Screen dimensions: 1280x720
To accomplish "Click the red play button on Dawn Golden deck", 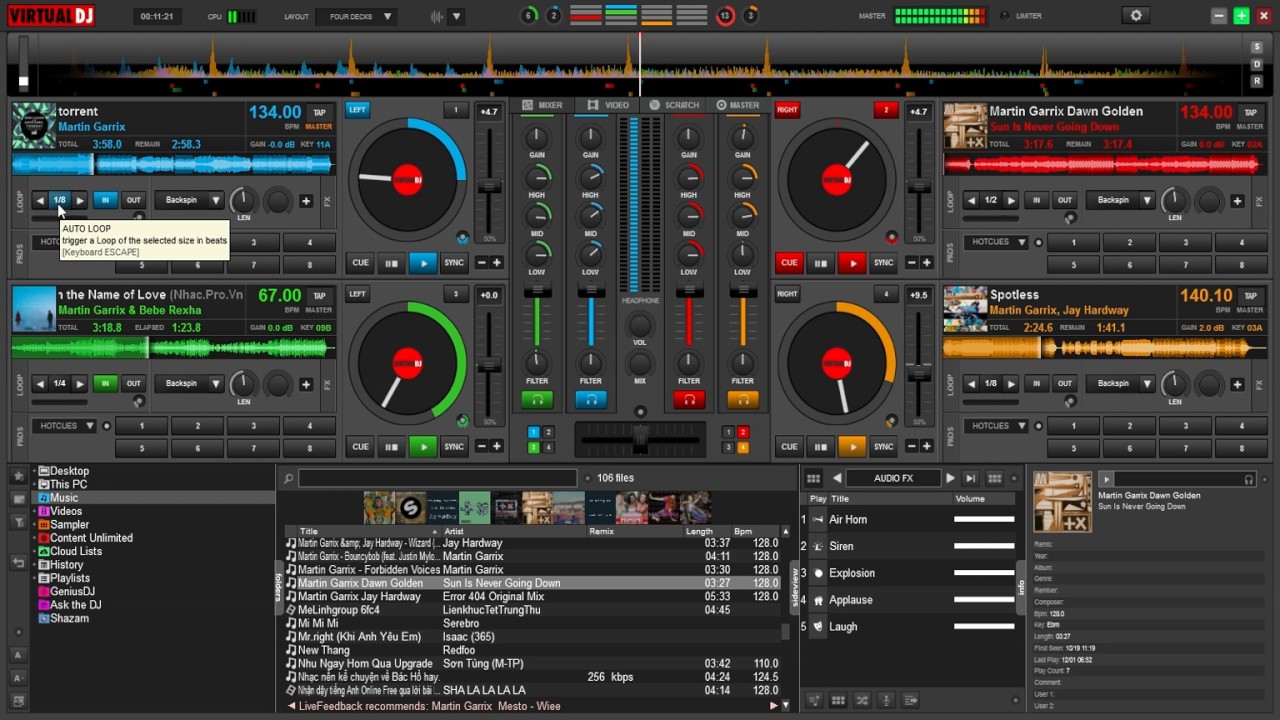I will (852, 263).
